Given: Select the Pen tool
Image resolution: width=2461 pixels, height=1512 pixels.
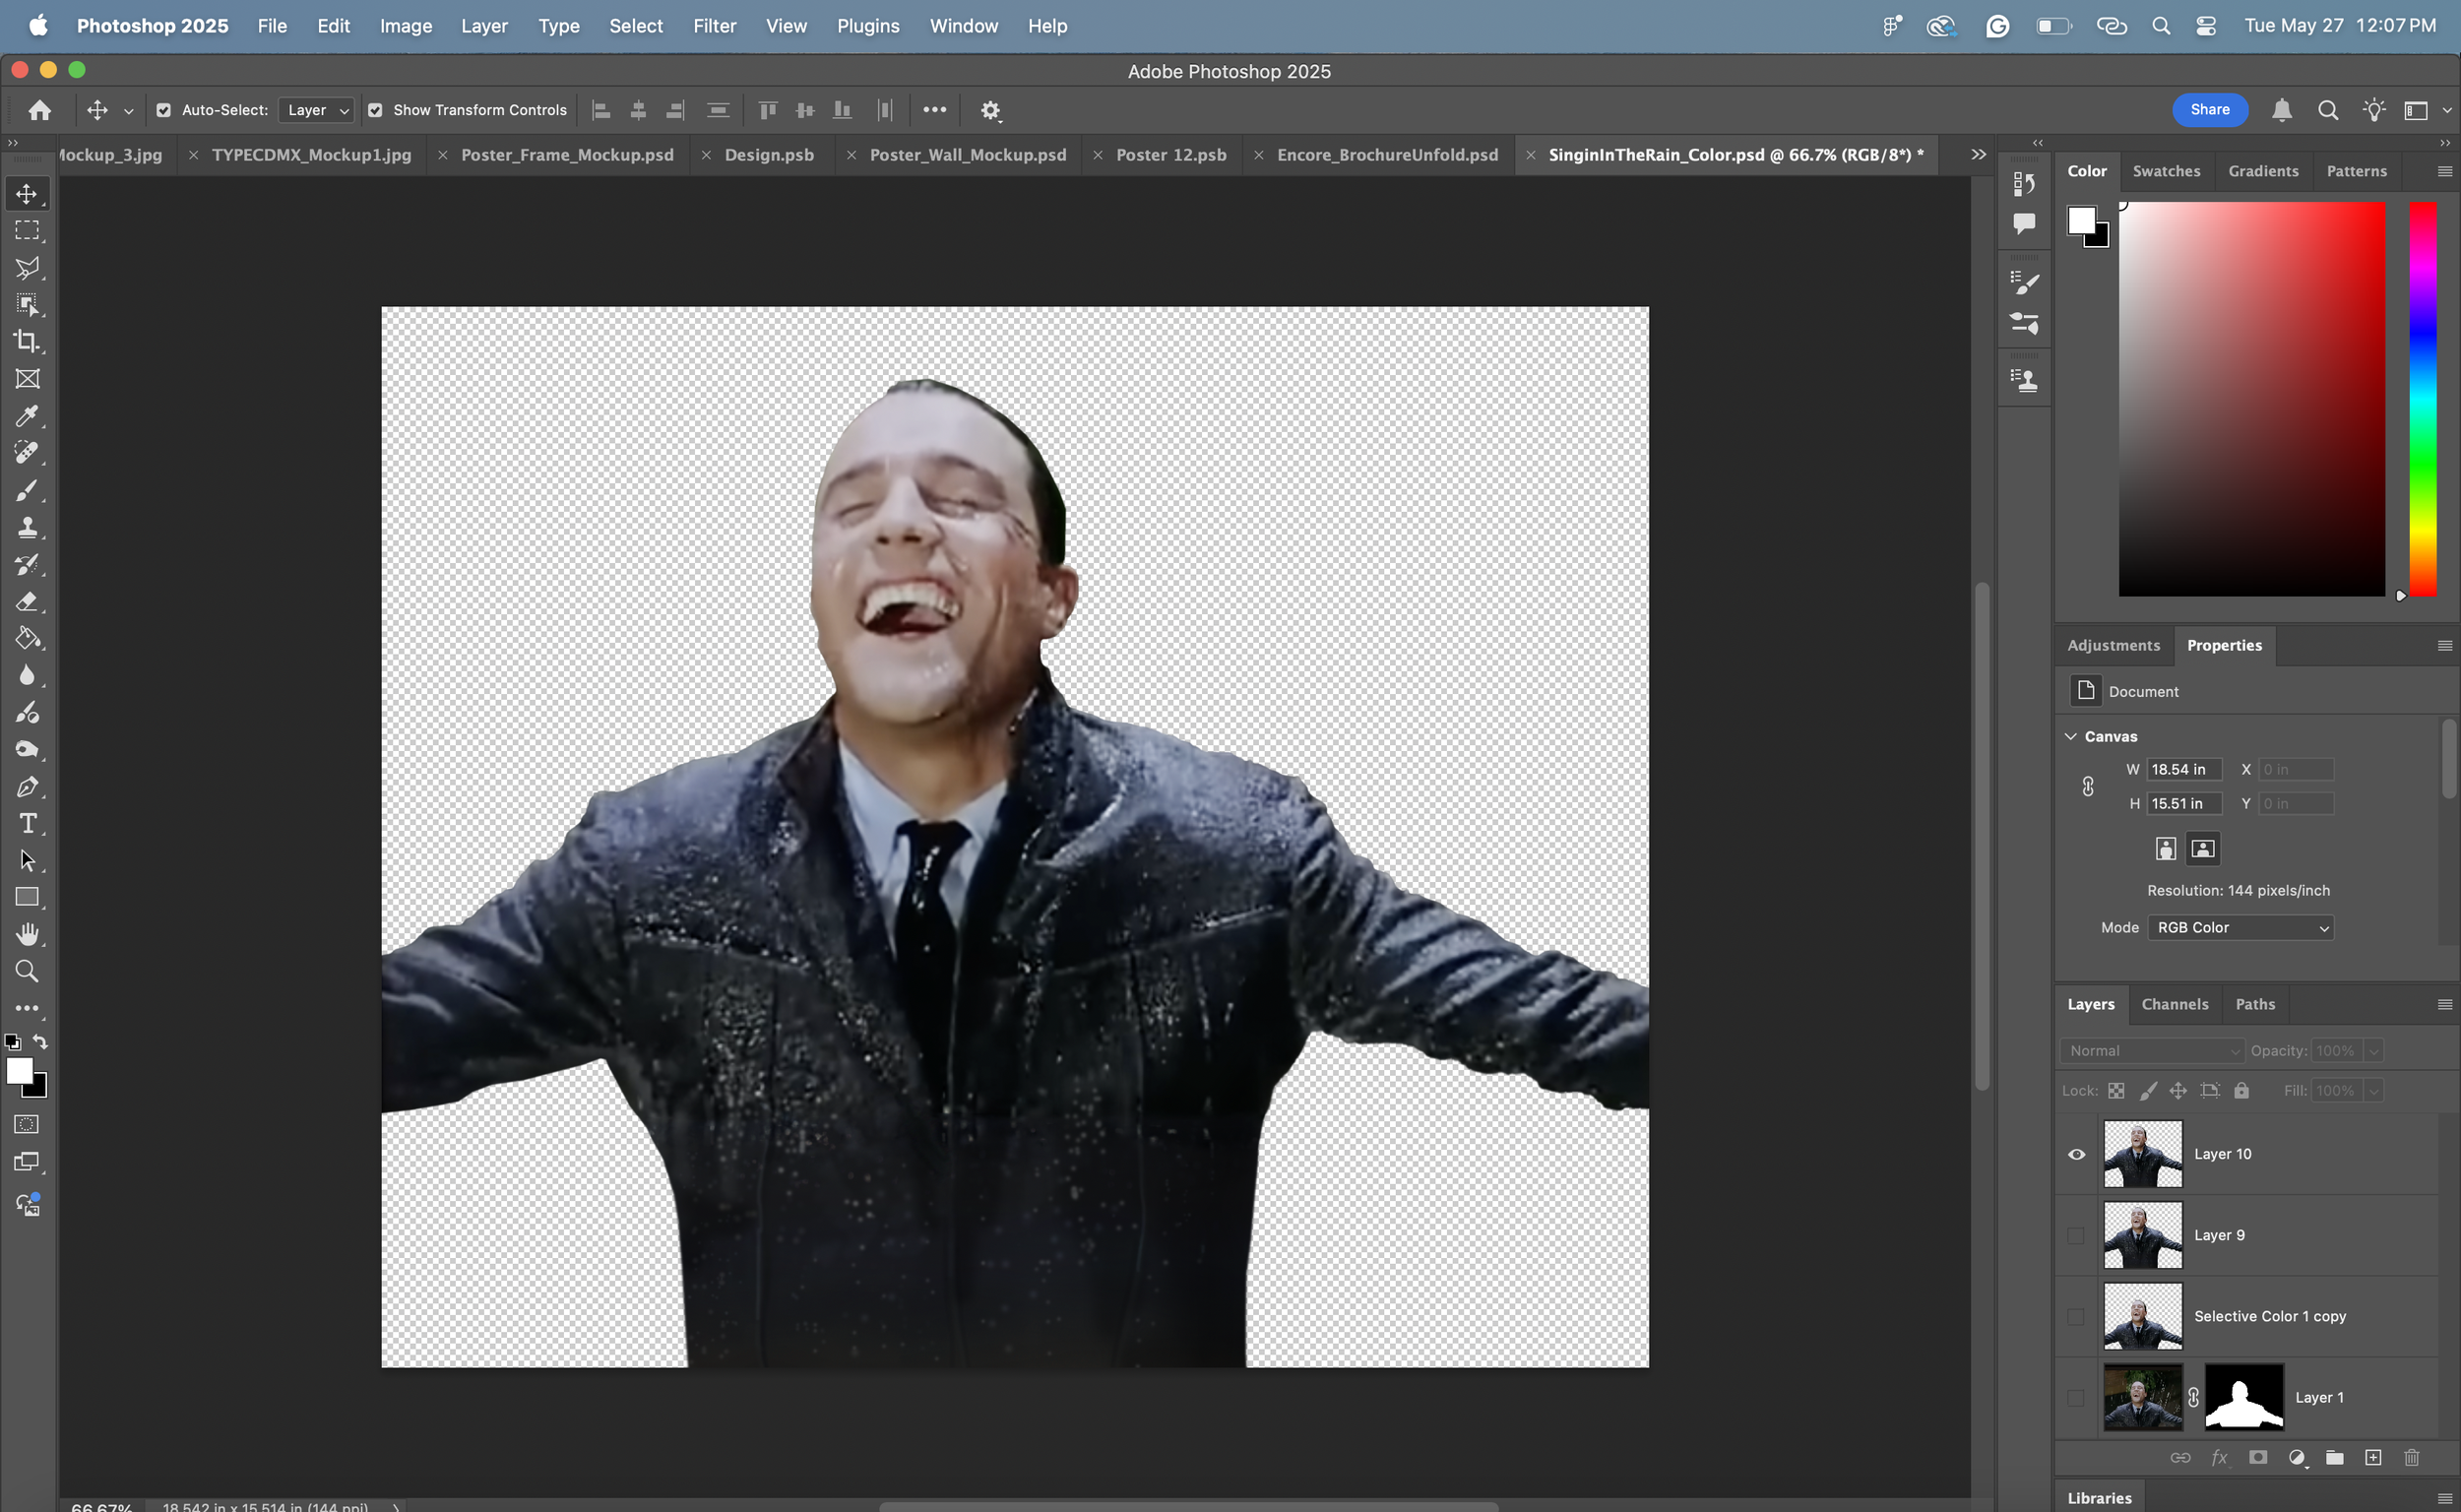Looking at the screenshot, I should coord(27,787).
